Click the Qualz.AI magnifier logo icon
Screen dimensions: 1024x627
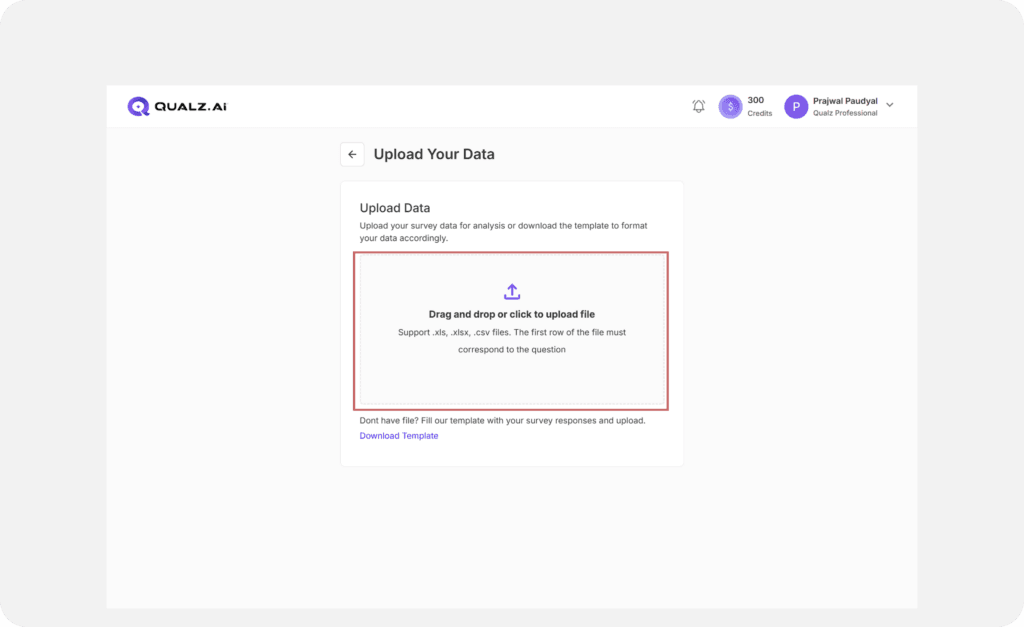point(138,106)
